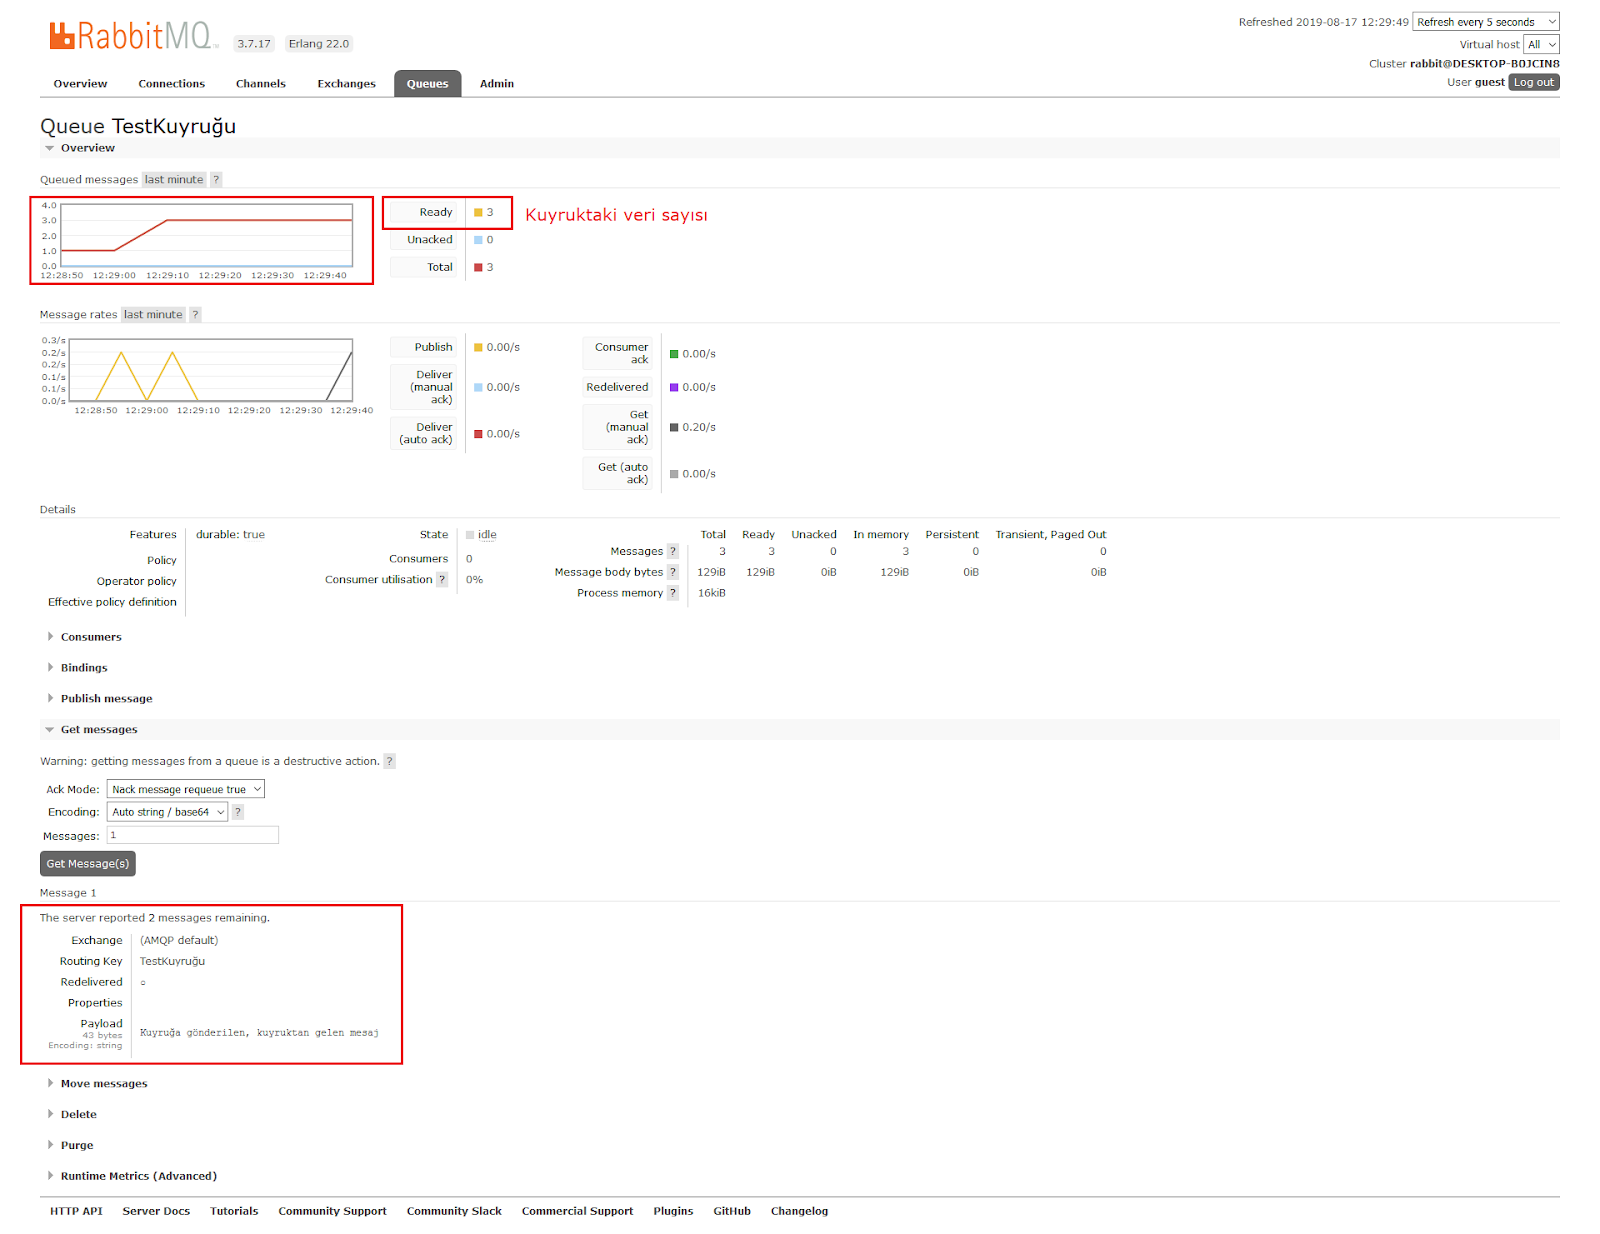Switch to the Overview tab
This screenshot has width=1600, height=1234.
coord(80,84)
